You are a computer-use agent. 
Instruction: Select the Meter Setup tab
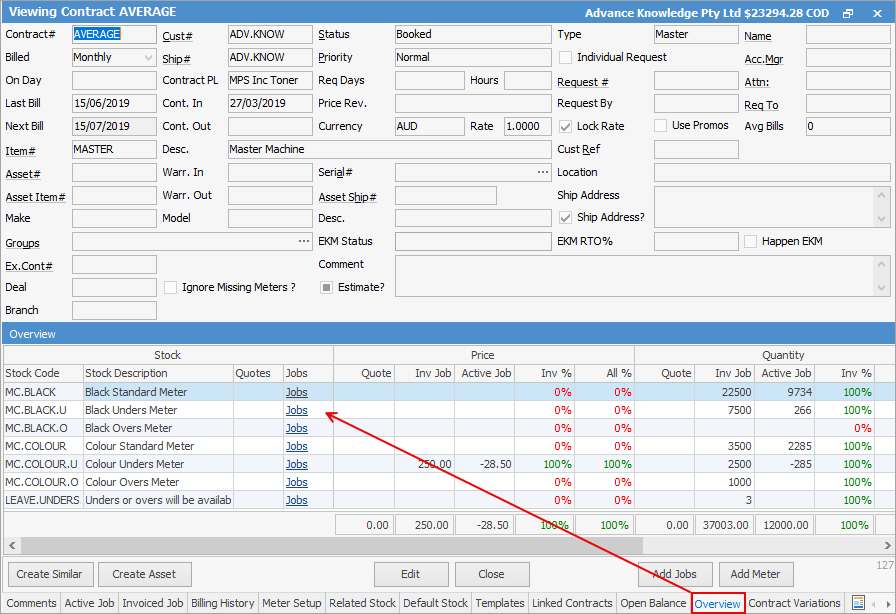[291, 603]
